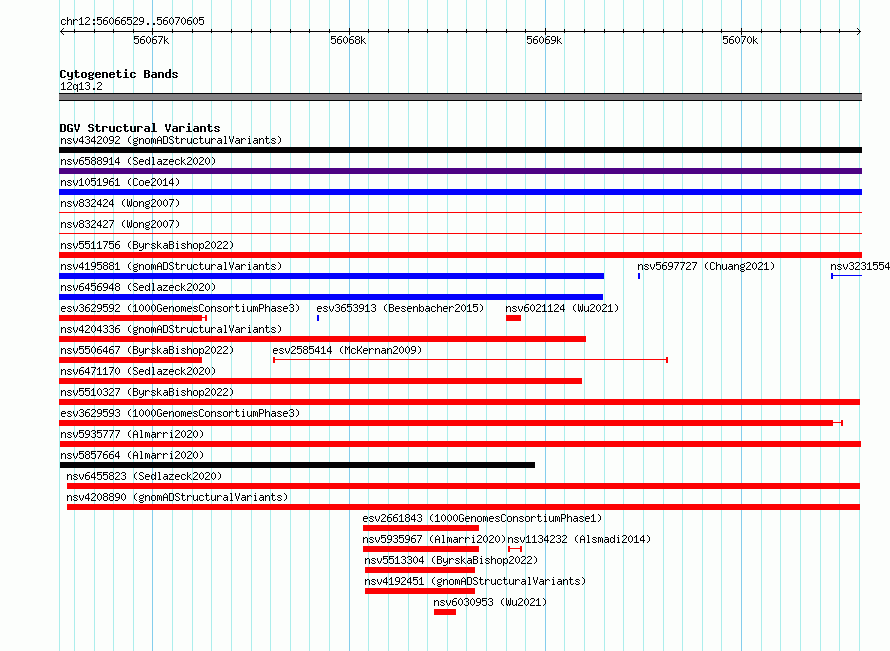
Task: Select the black nsv5857664 variant bar
Action: pyautogui.click(x=297, y=465)
